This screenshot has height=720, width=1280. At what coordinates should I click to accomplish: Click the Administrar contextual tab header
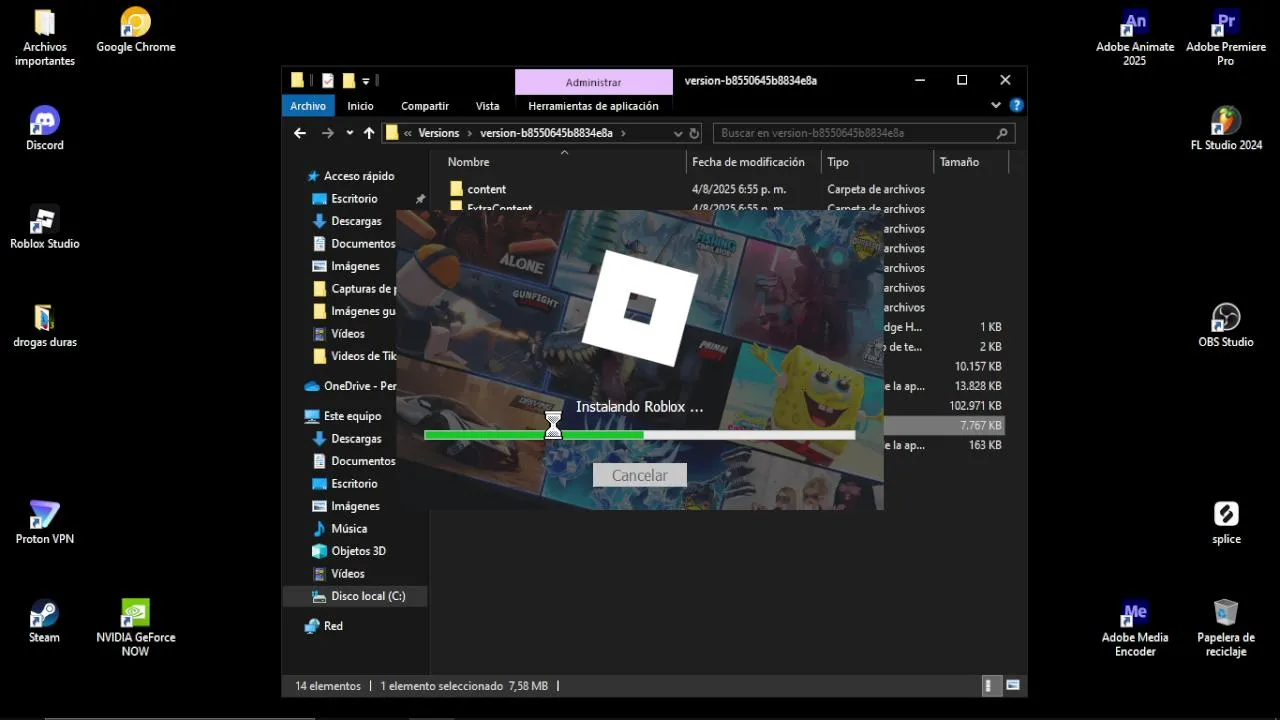[594, 82]
